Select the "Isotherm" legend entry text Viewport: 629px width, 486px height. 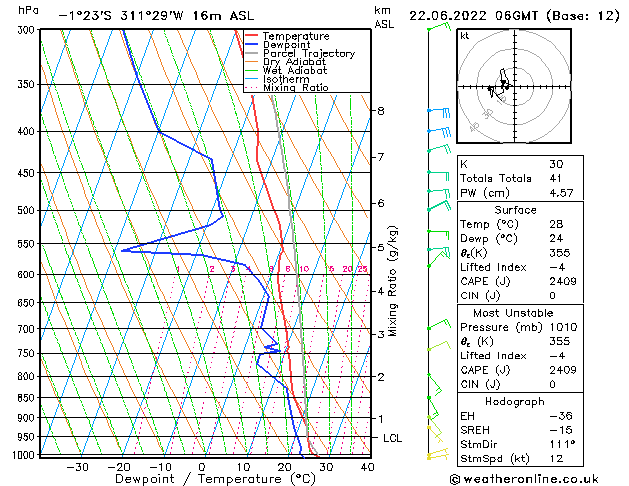coord(286,79)
